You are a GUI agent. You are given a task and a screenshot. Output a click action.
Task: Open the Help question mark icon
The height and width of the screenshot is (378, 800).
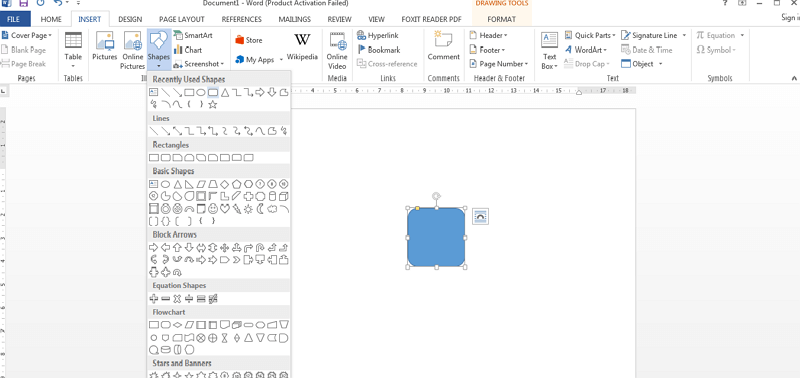(724, 3)
